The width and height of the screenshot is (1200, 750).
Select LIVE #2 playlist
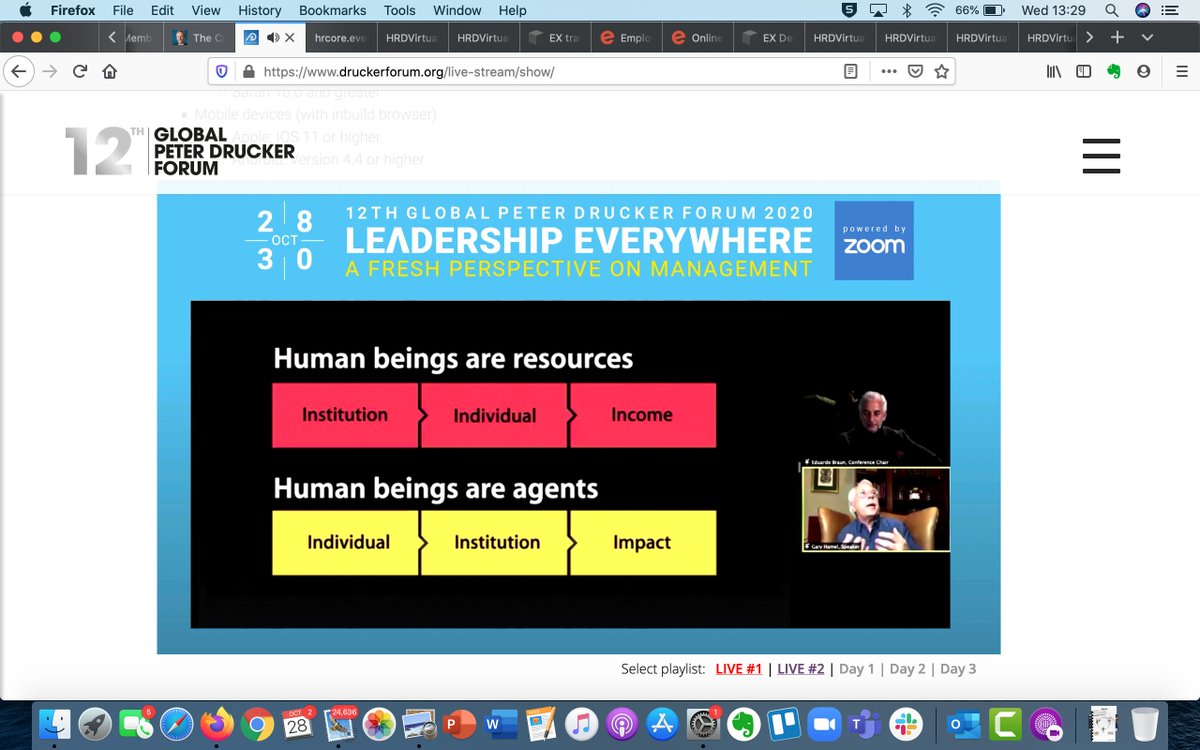801,669
